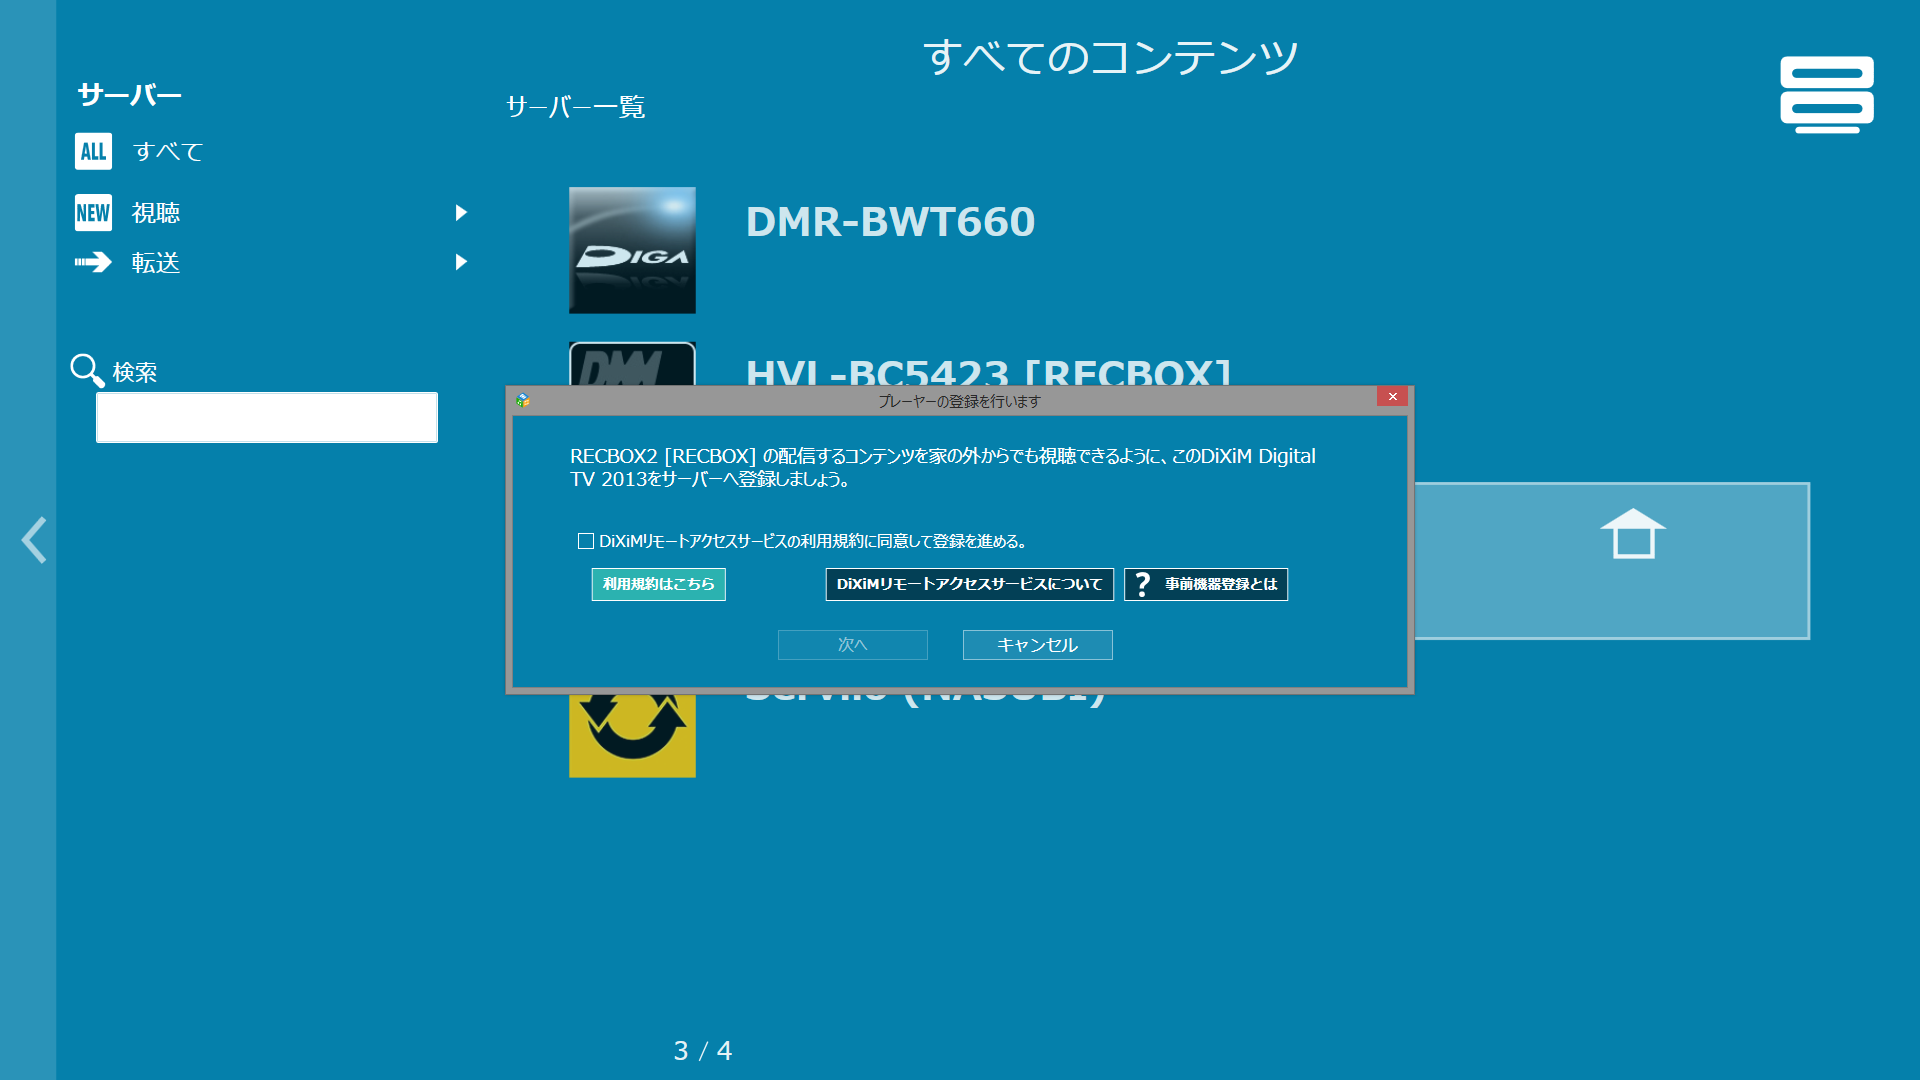Click the transfer arrow icon beside 転送
The width and height of the screenshot is (1920, 1080).
92,262
